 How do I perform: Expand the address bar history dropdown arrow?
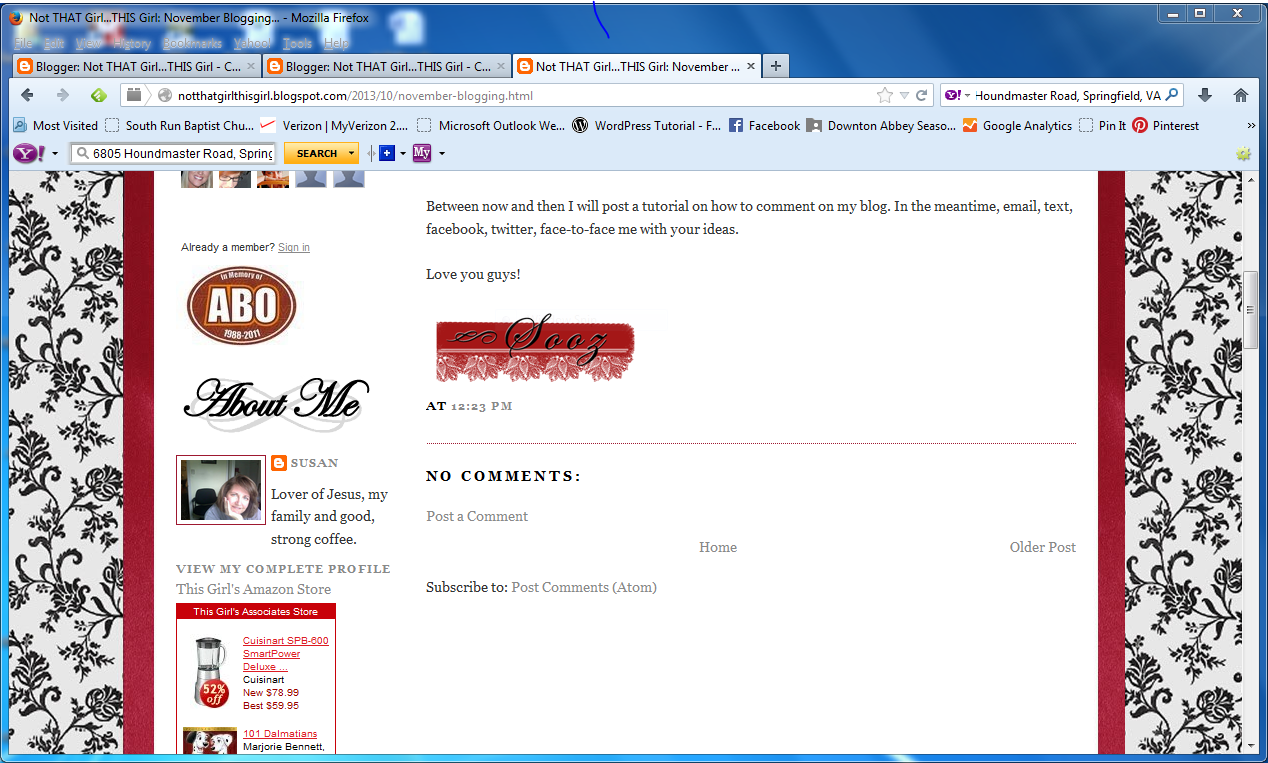(x=904, y=96)
